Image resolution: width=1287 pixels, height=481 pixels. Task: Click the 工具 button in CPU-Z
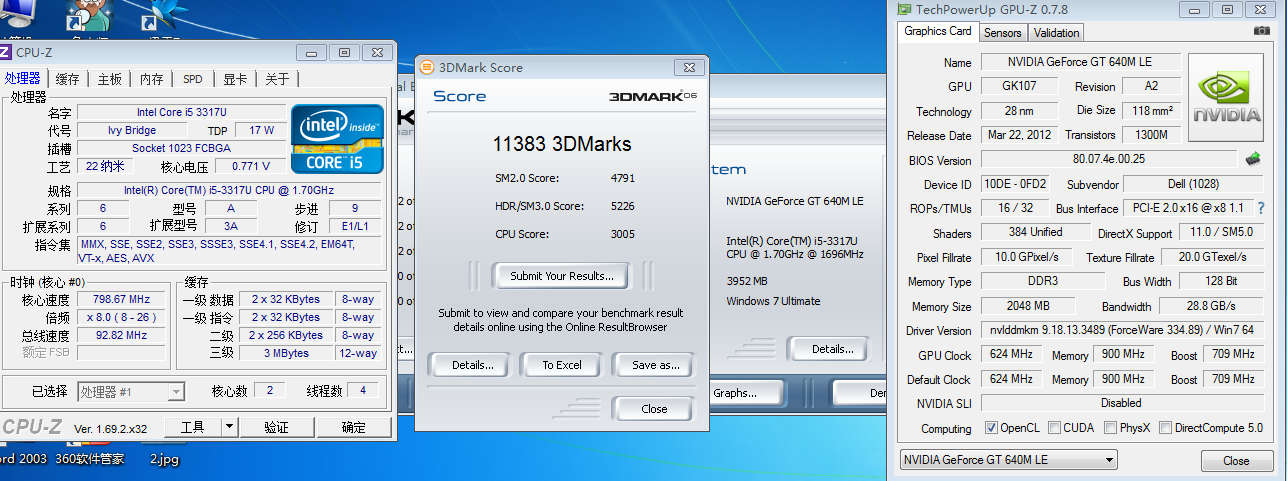point(192,427)
